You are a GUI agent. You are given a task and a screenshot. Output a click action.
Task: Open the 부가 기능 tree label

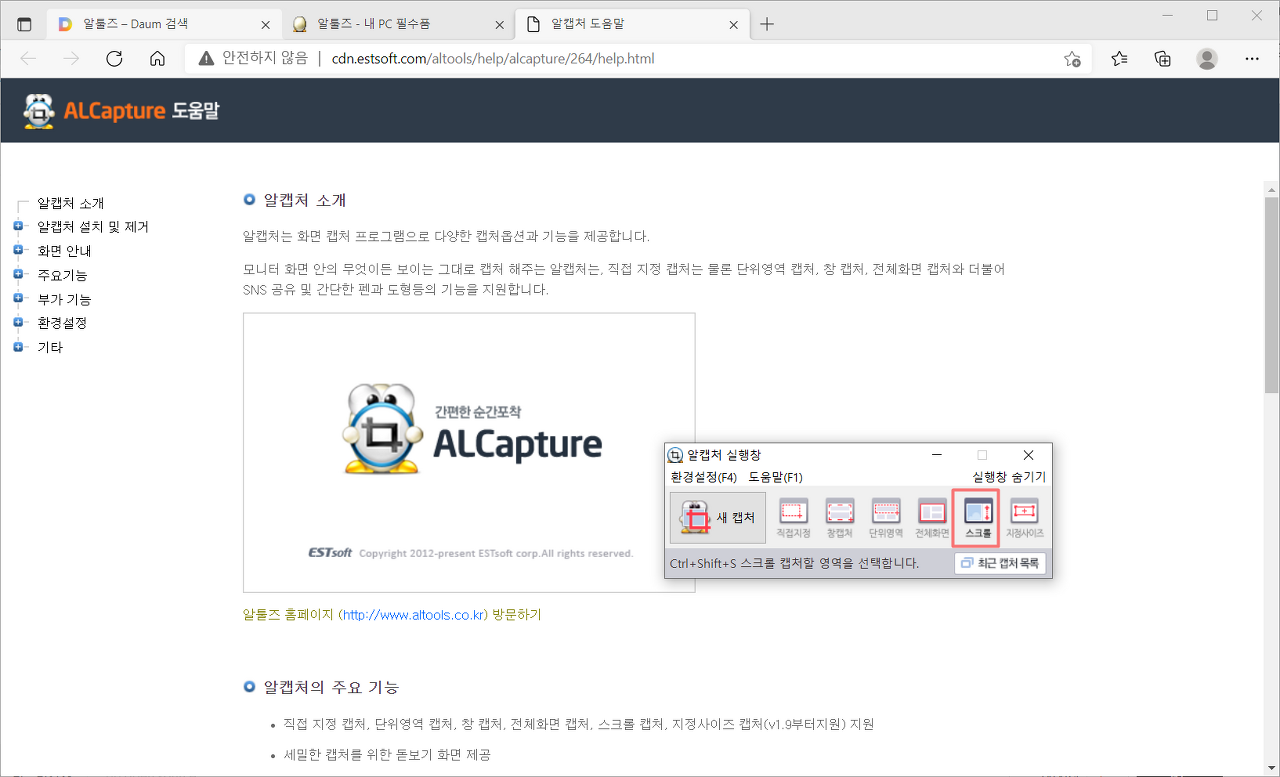pyautogui.click(x=64, y=299)
